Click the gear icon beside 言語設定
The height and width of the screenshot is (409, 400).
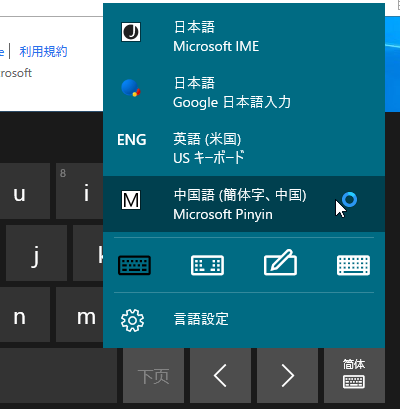132,320
